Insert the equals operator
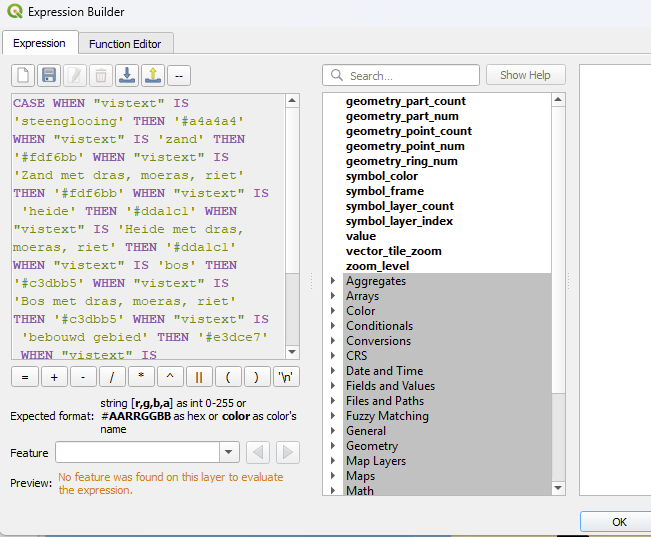 [25, 377]
